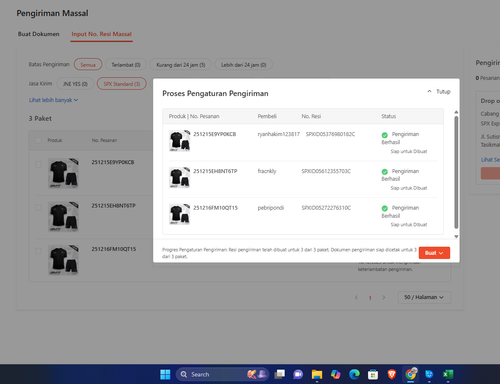This screenshot has width=500, height=384.
Task: Click the dialog's vertical scrollbar thumb
Action: (456, 172)
